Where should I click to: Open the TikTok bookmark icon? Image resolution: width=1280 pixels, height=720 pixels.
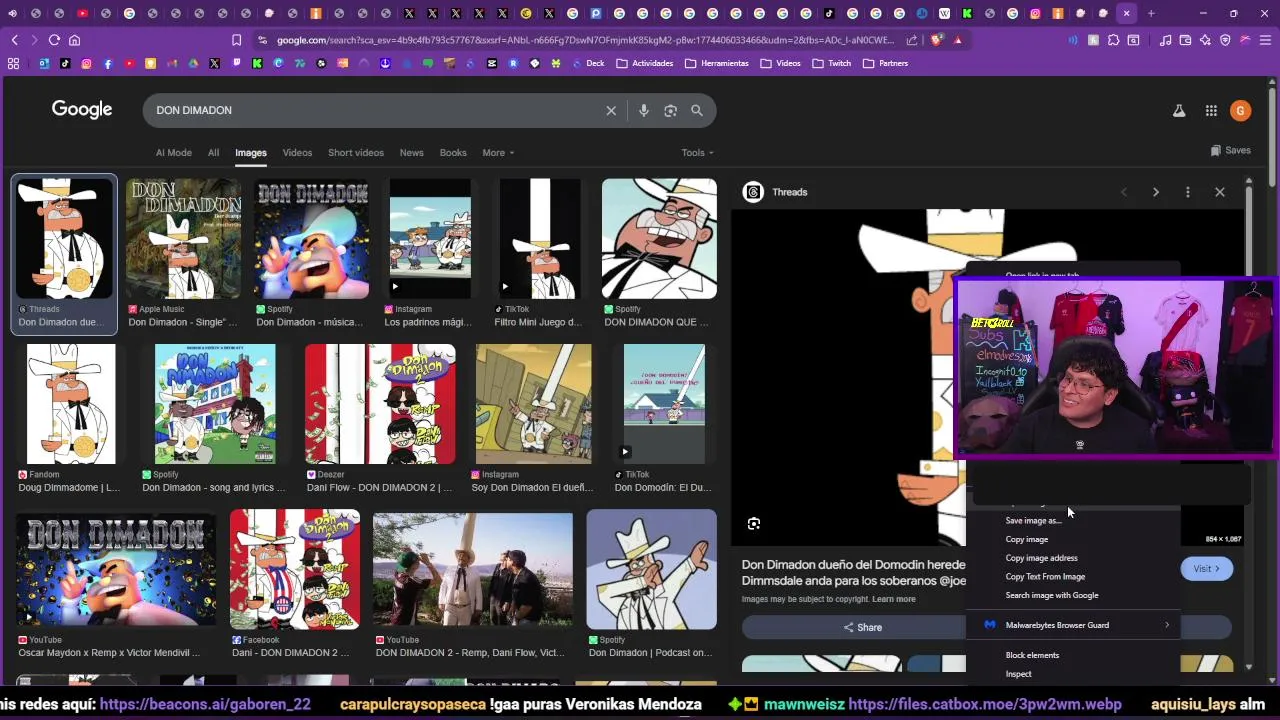coord(65,63)
